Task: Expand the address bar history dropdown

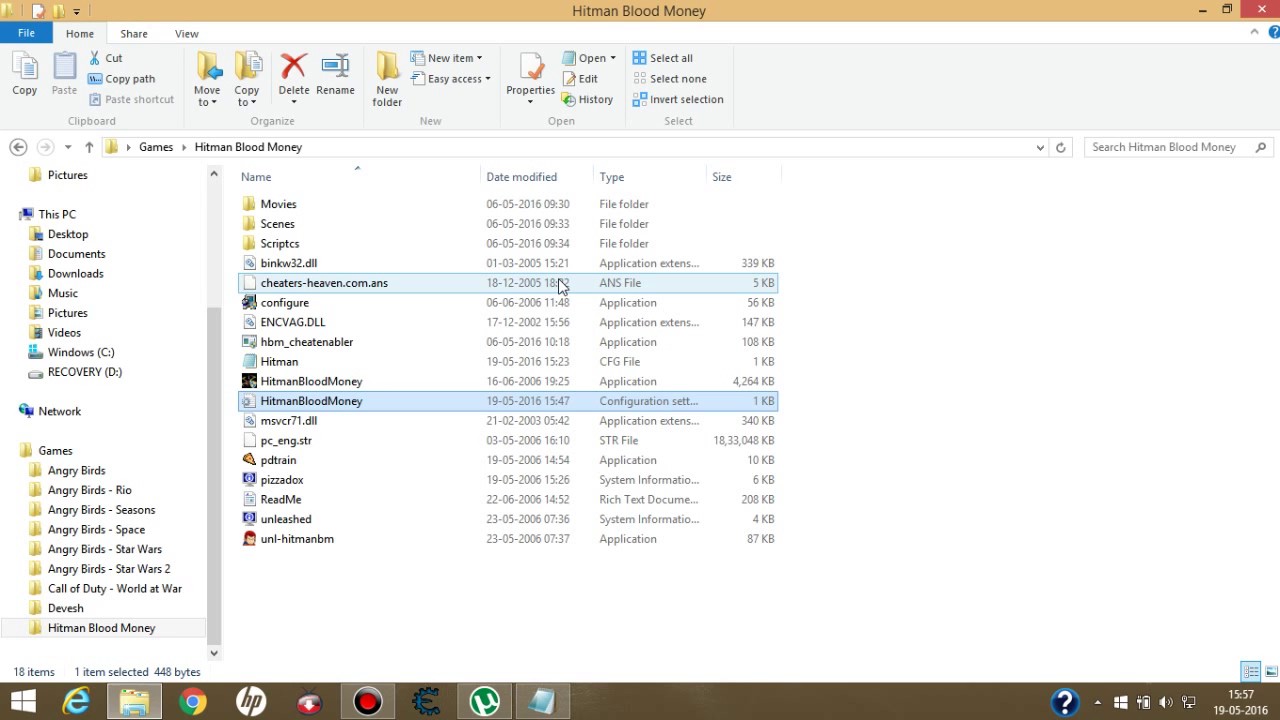Action: pos(1041,147)
